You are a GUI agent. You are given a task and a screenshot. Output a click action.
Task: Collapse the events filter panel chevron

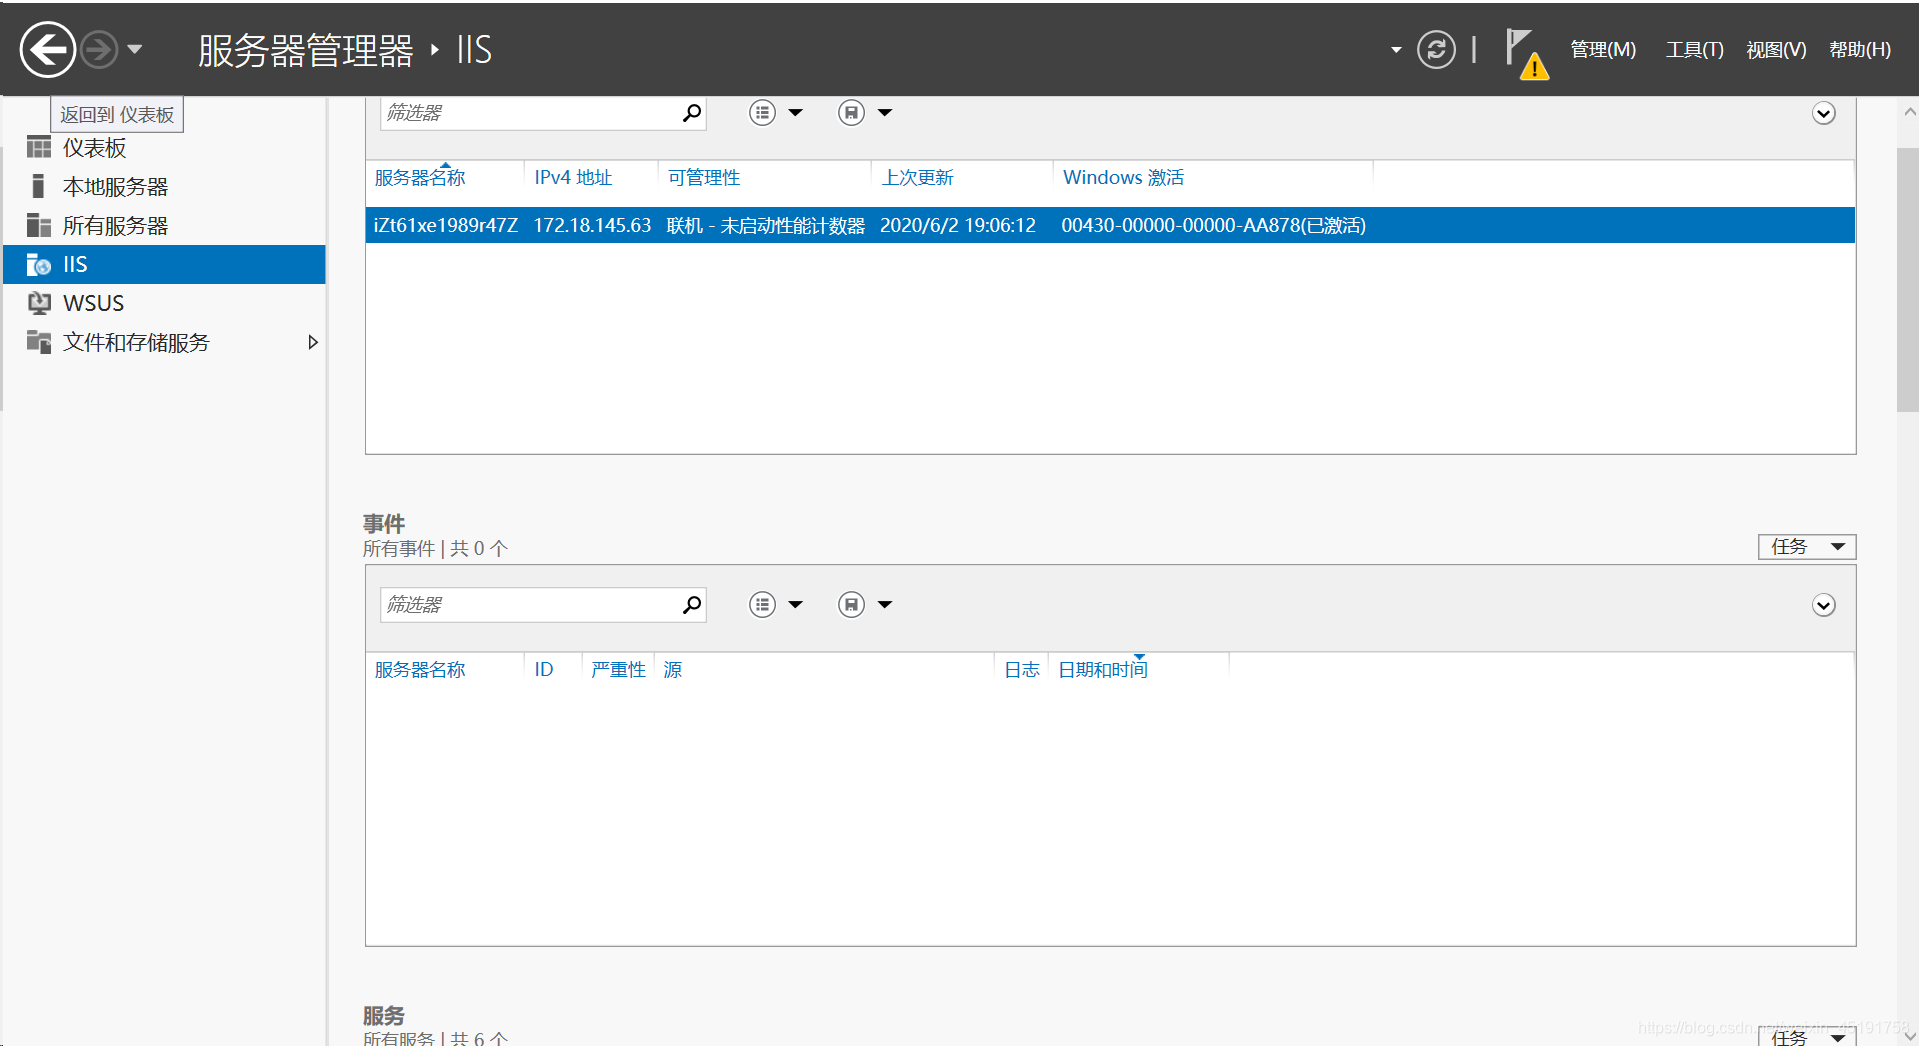(x=1824, y=605)
